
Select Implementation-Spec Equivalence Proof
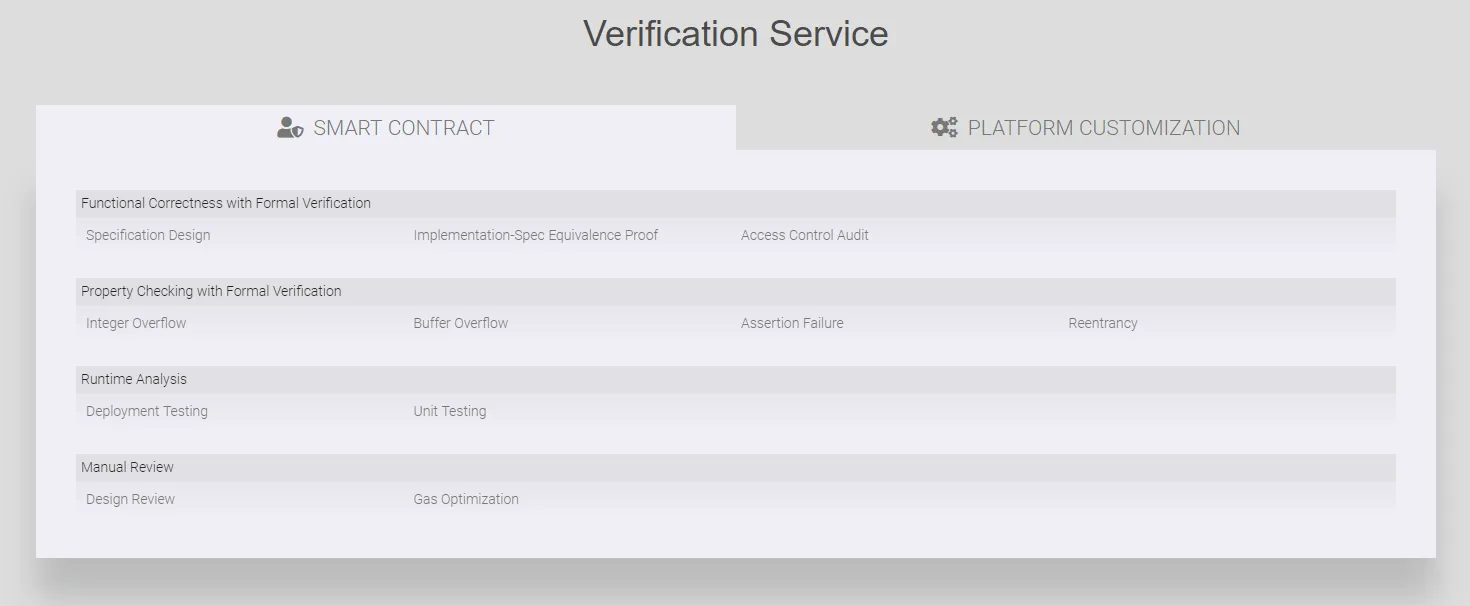click(x=536, y=234)
